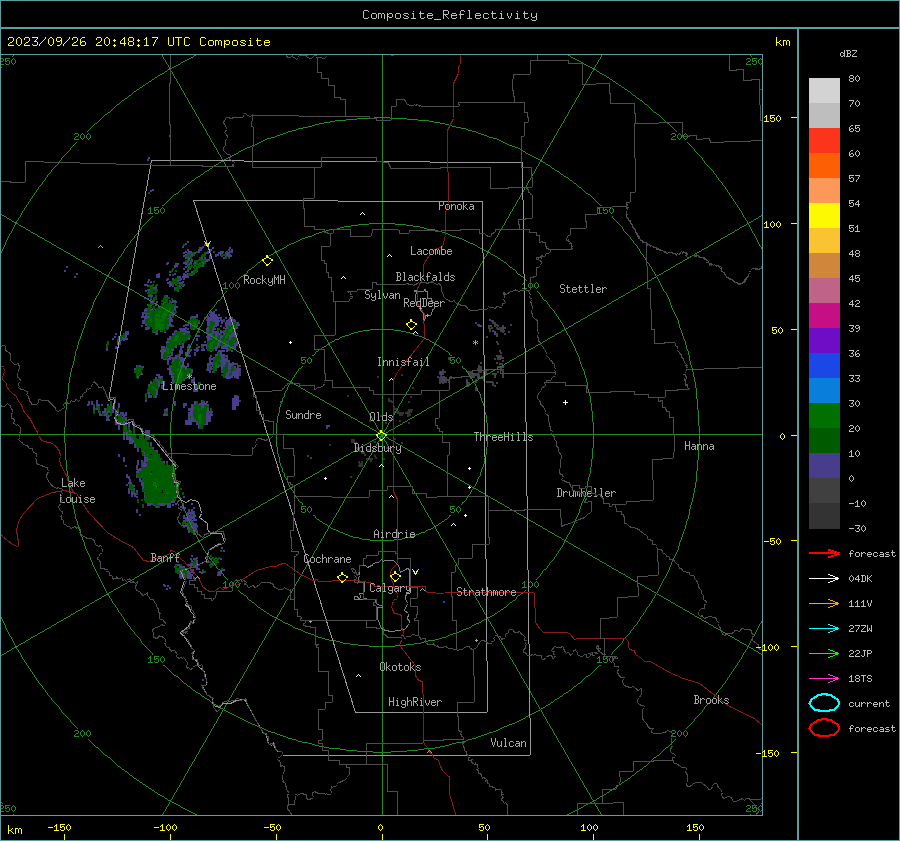Click the yellow diamond marker near RockyMH
Image resolution: width=900 pixels, height=841 pixels.
tap(267, 261)
